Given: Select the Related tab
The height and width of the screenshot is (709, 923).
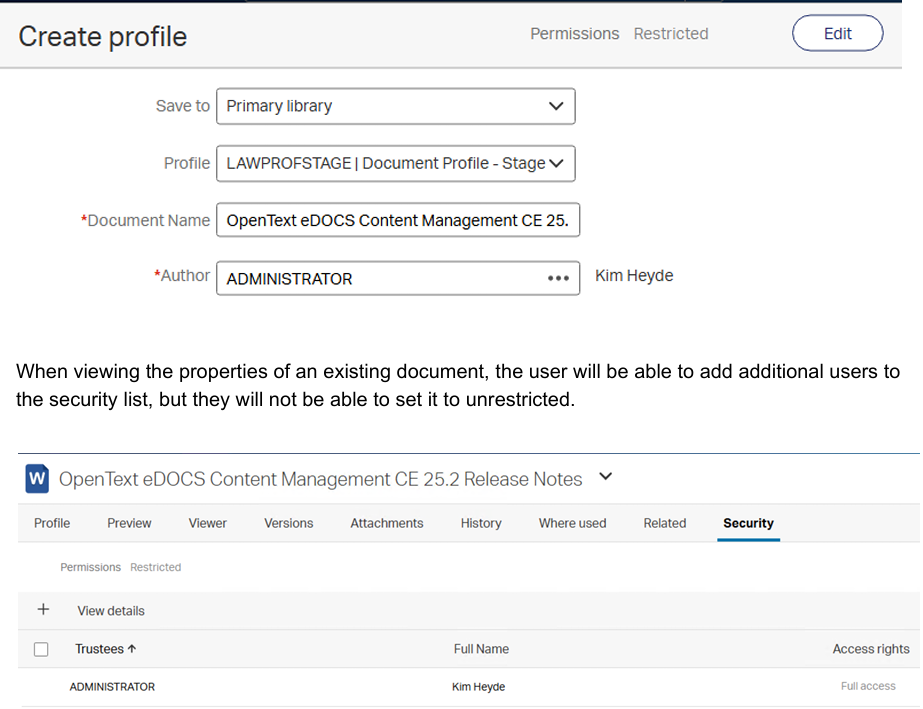Looking at the screenshot, I should [665, 523].
